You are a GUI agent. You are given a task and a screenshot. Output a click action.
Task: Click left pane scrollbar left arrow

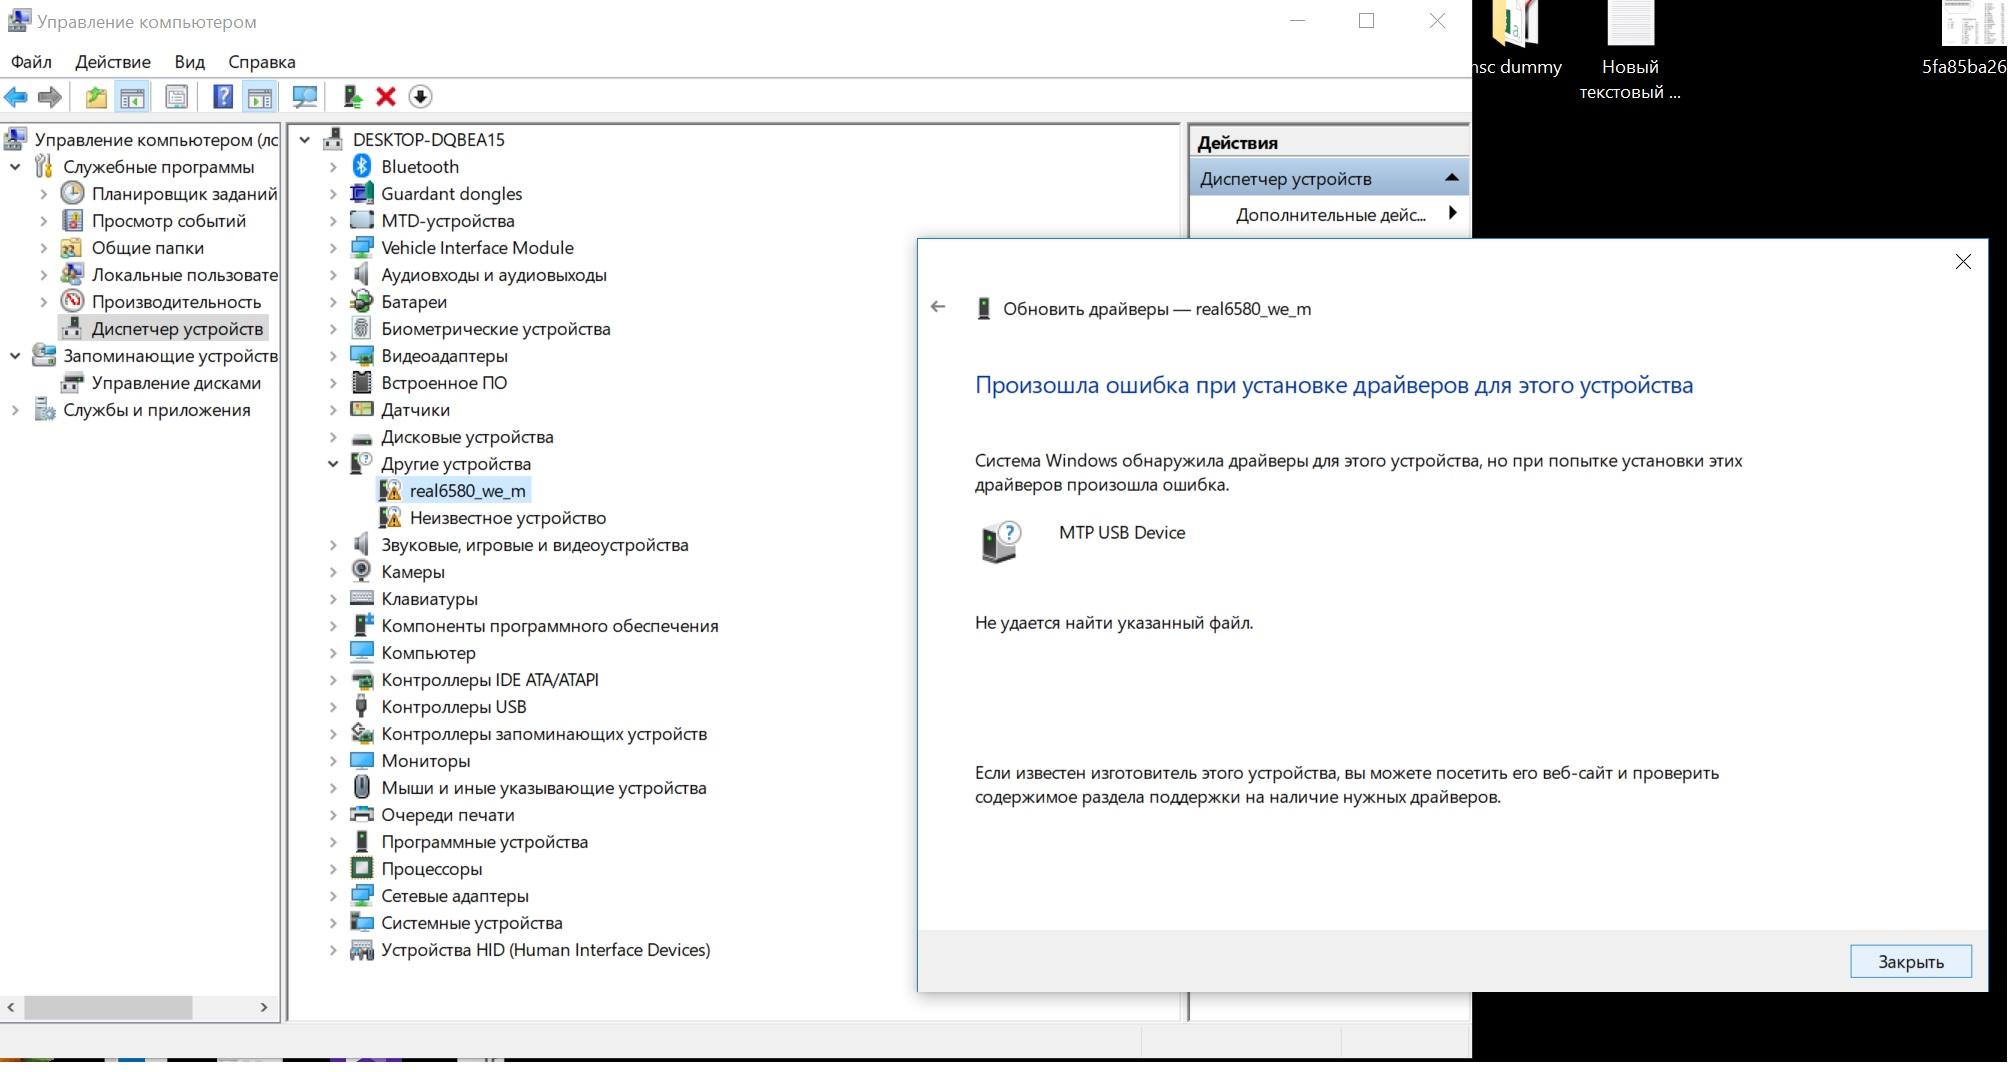(x=10, y=1007)
